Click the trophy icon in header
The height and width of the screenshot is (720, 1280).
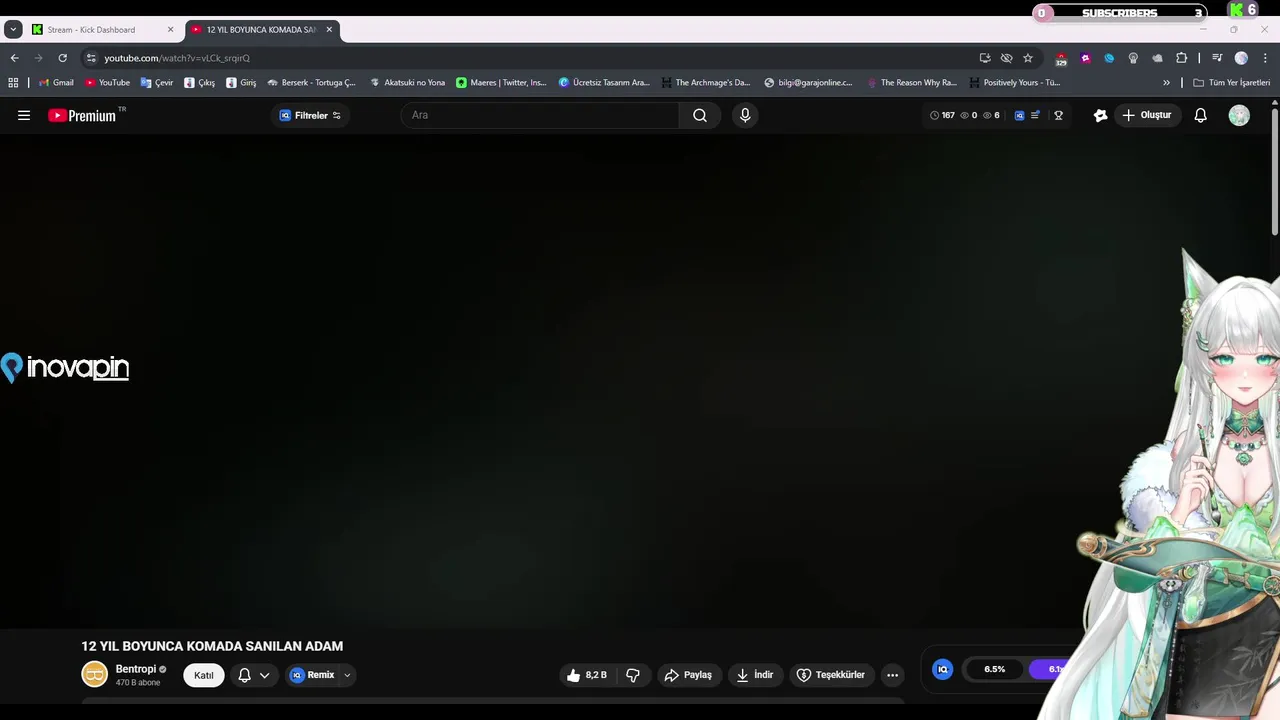(x=1058, y=115)
